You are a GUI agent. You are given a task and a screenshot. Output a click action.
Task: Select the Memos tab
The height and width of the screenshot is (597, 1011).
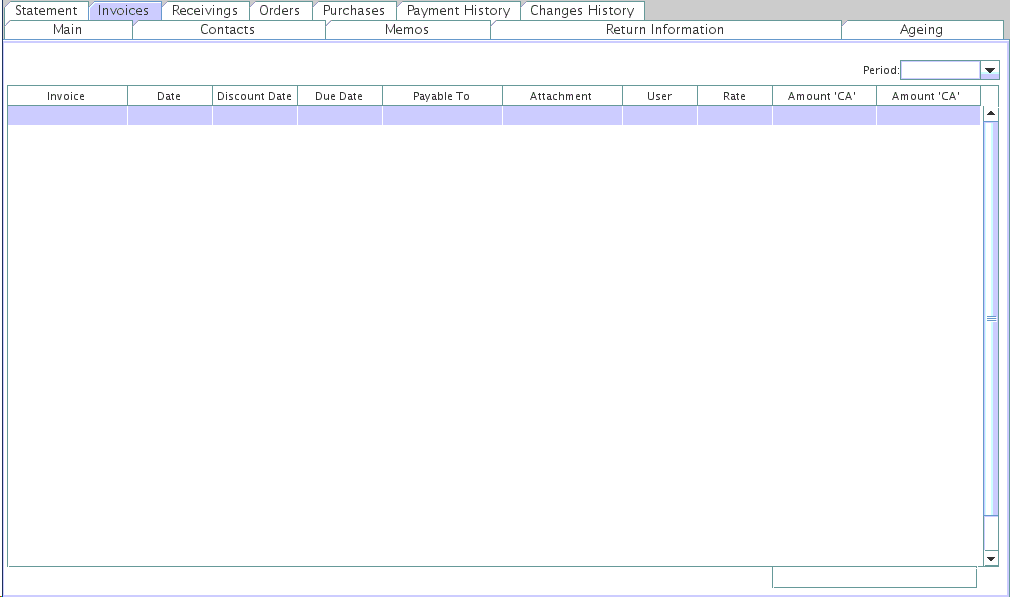407,30
